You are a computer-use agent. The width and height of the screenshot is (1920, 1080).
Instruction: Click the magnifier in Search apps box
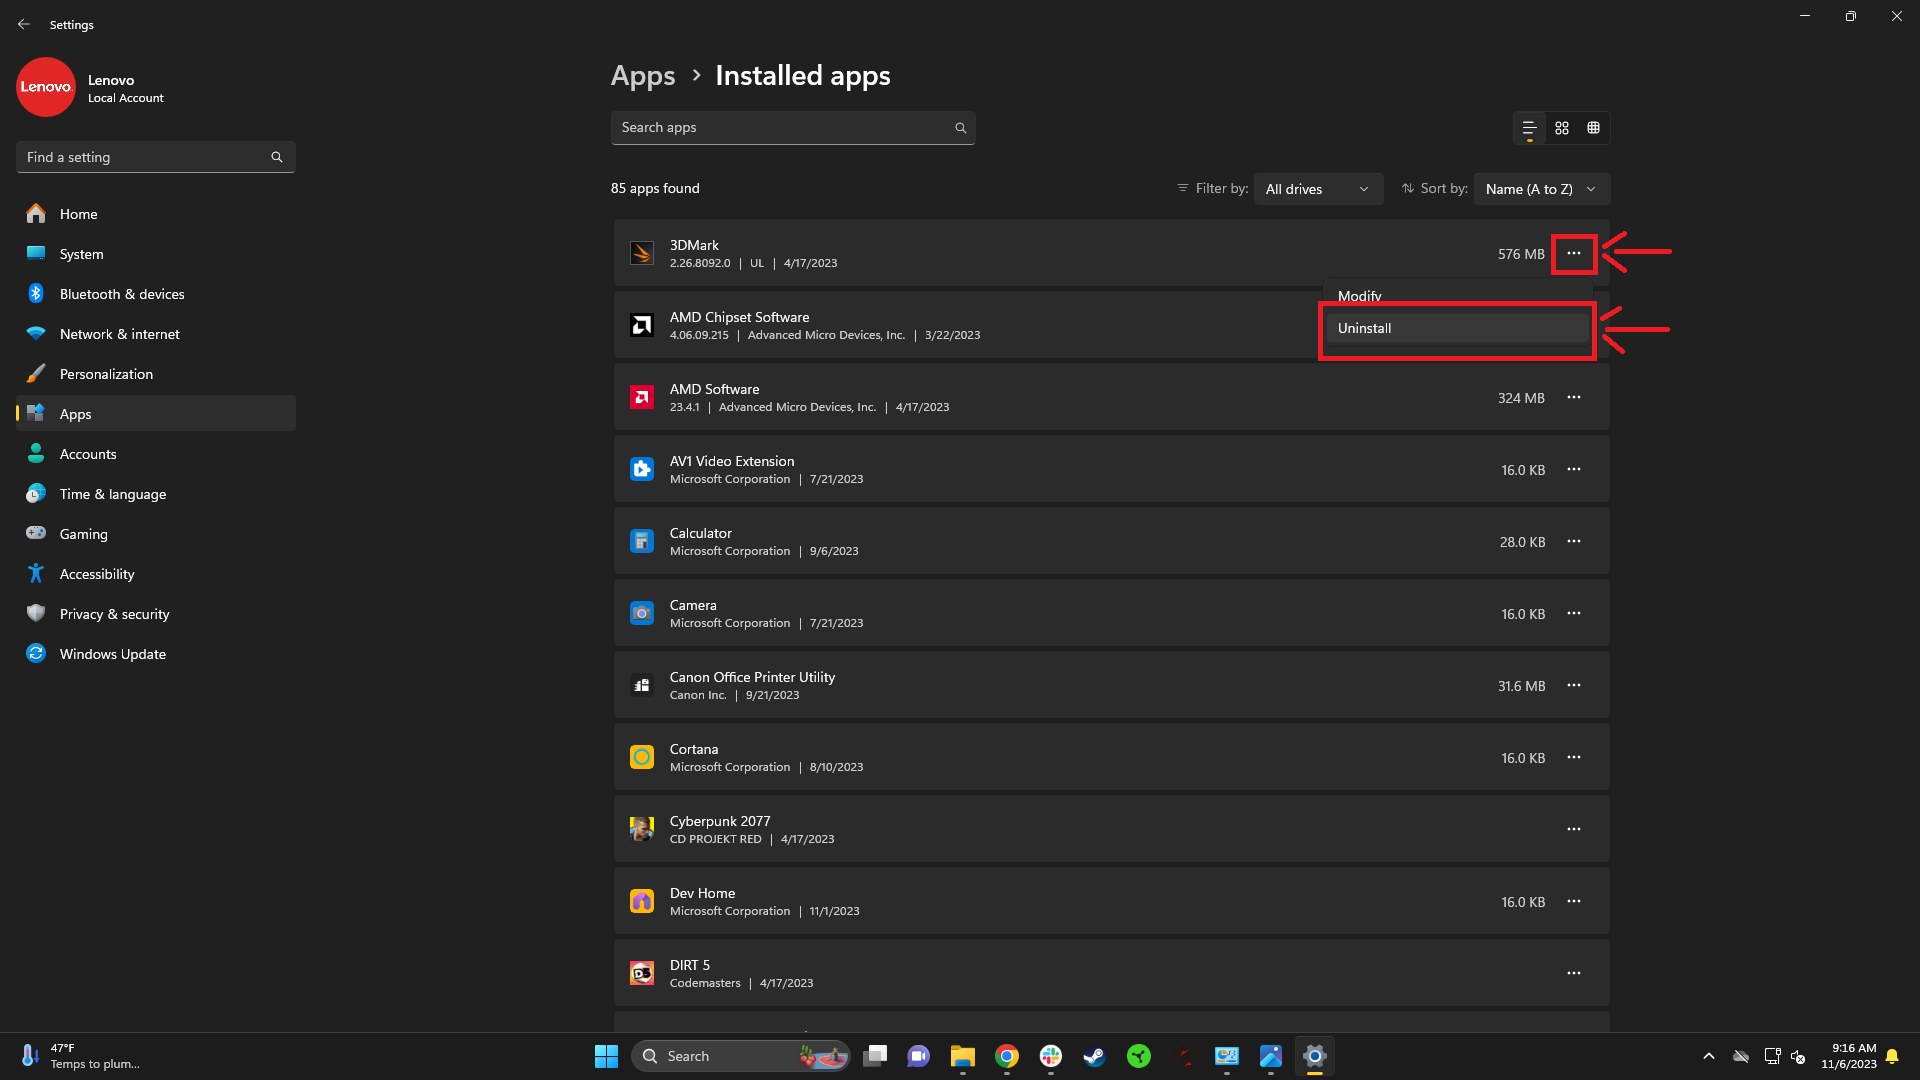click(x=961, y=128)
